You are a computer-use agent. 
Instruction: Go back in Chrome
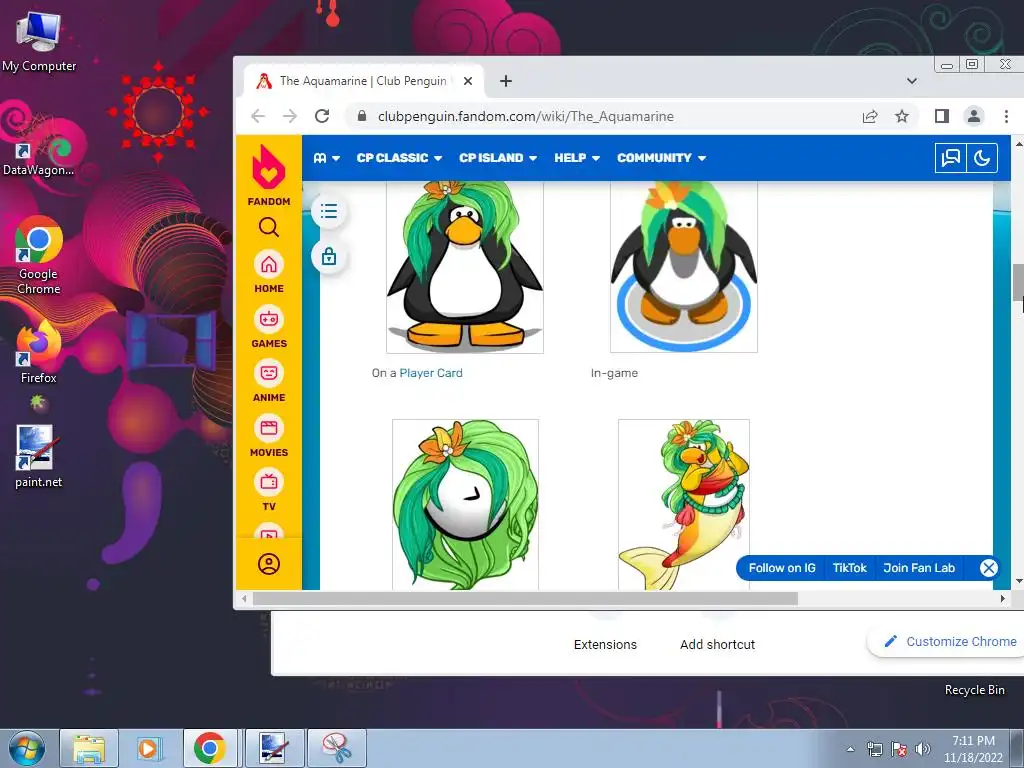(259, 116)
